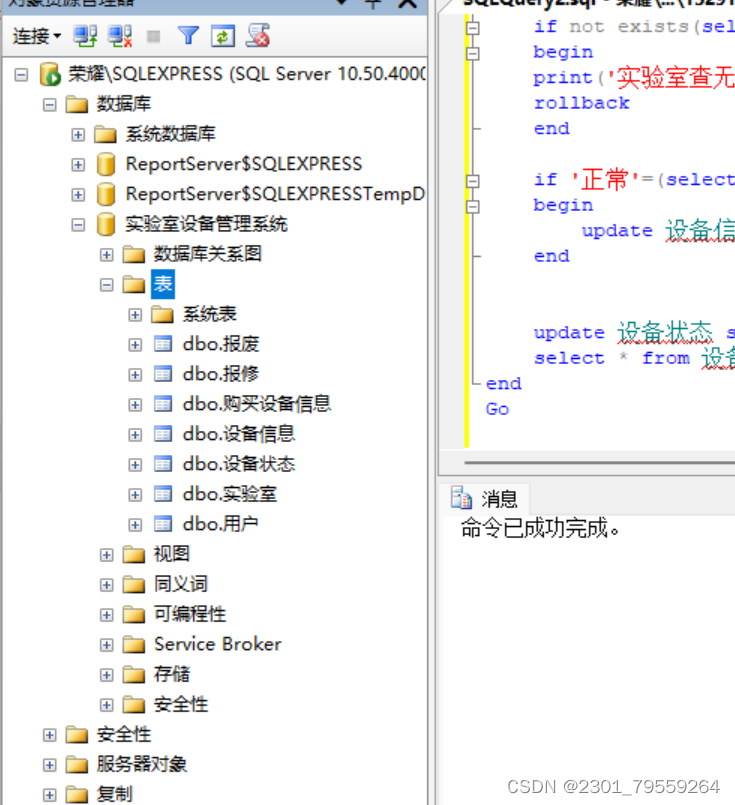Expand the dbo.用户 table node
The width and height of the screenshot is (735, 805).
[x=135, y=525]
